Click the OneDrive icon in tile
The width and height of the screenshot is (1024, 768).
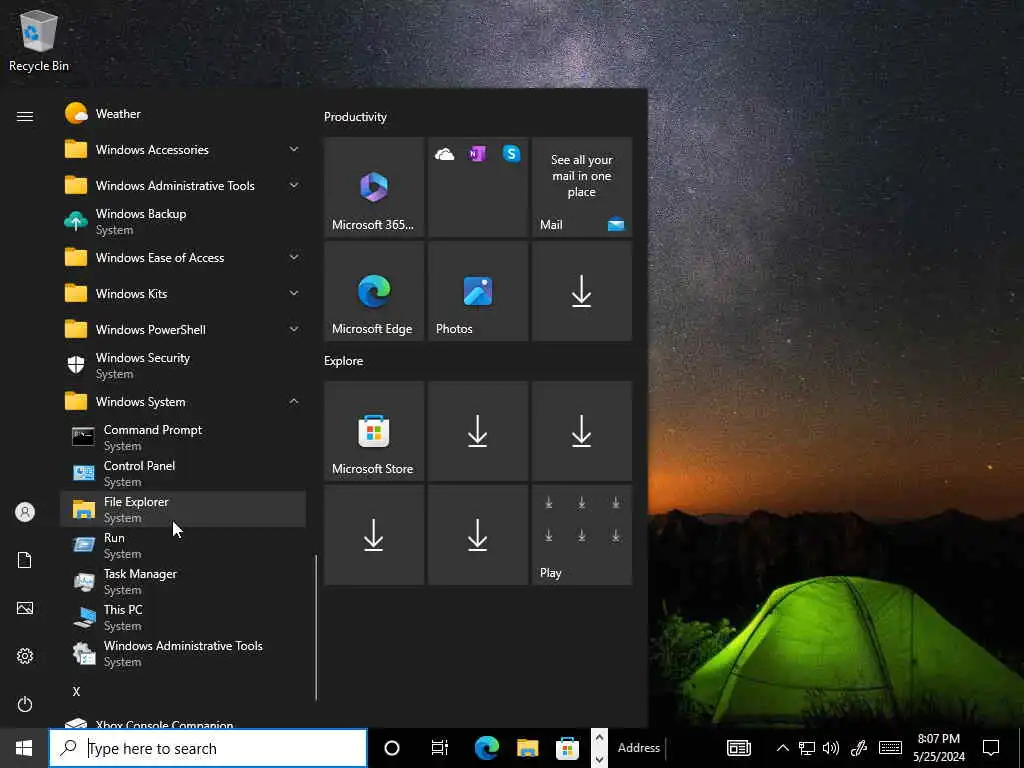pyautogui.click(x=445, y=154)
